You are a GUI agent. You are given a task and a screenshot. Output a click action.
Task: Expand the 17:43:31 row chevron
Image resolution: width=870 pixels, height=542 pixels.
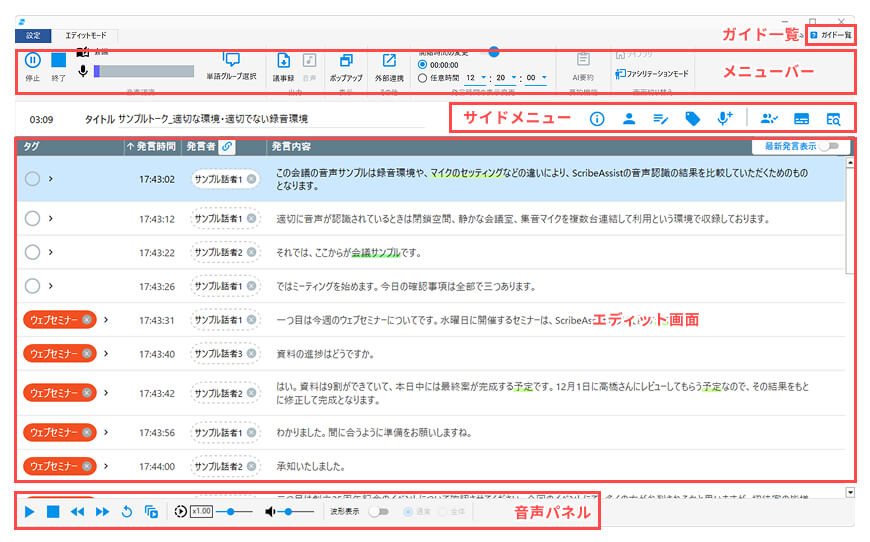106,320
